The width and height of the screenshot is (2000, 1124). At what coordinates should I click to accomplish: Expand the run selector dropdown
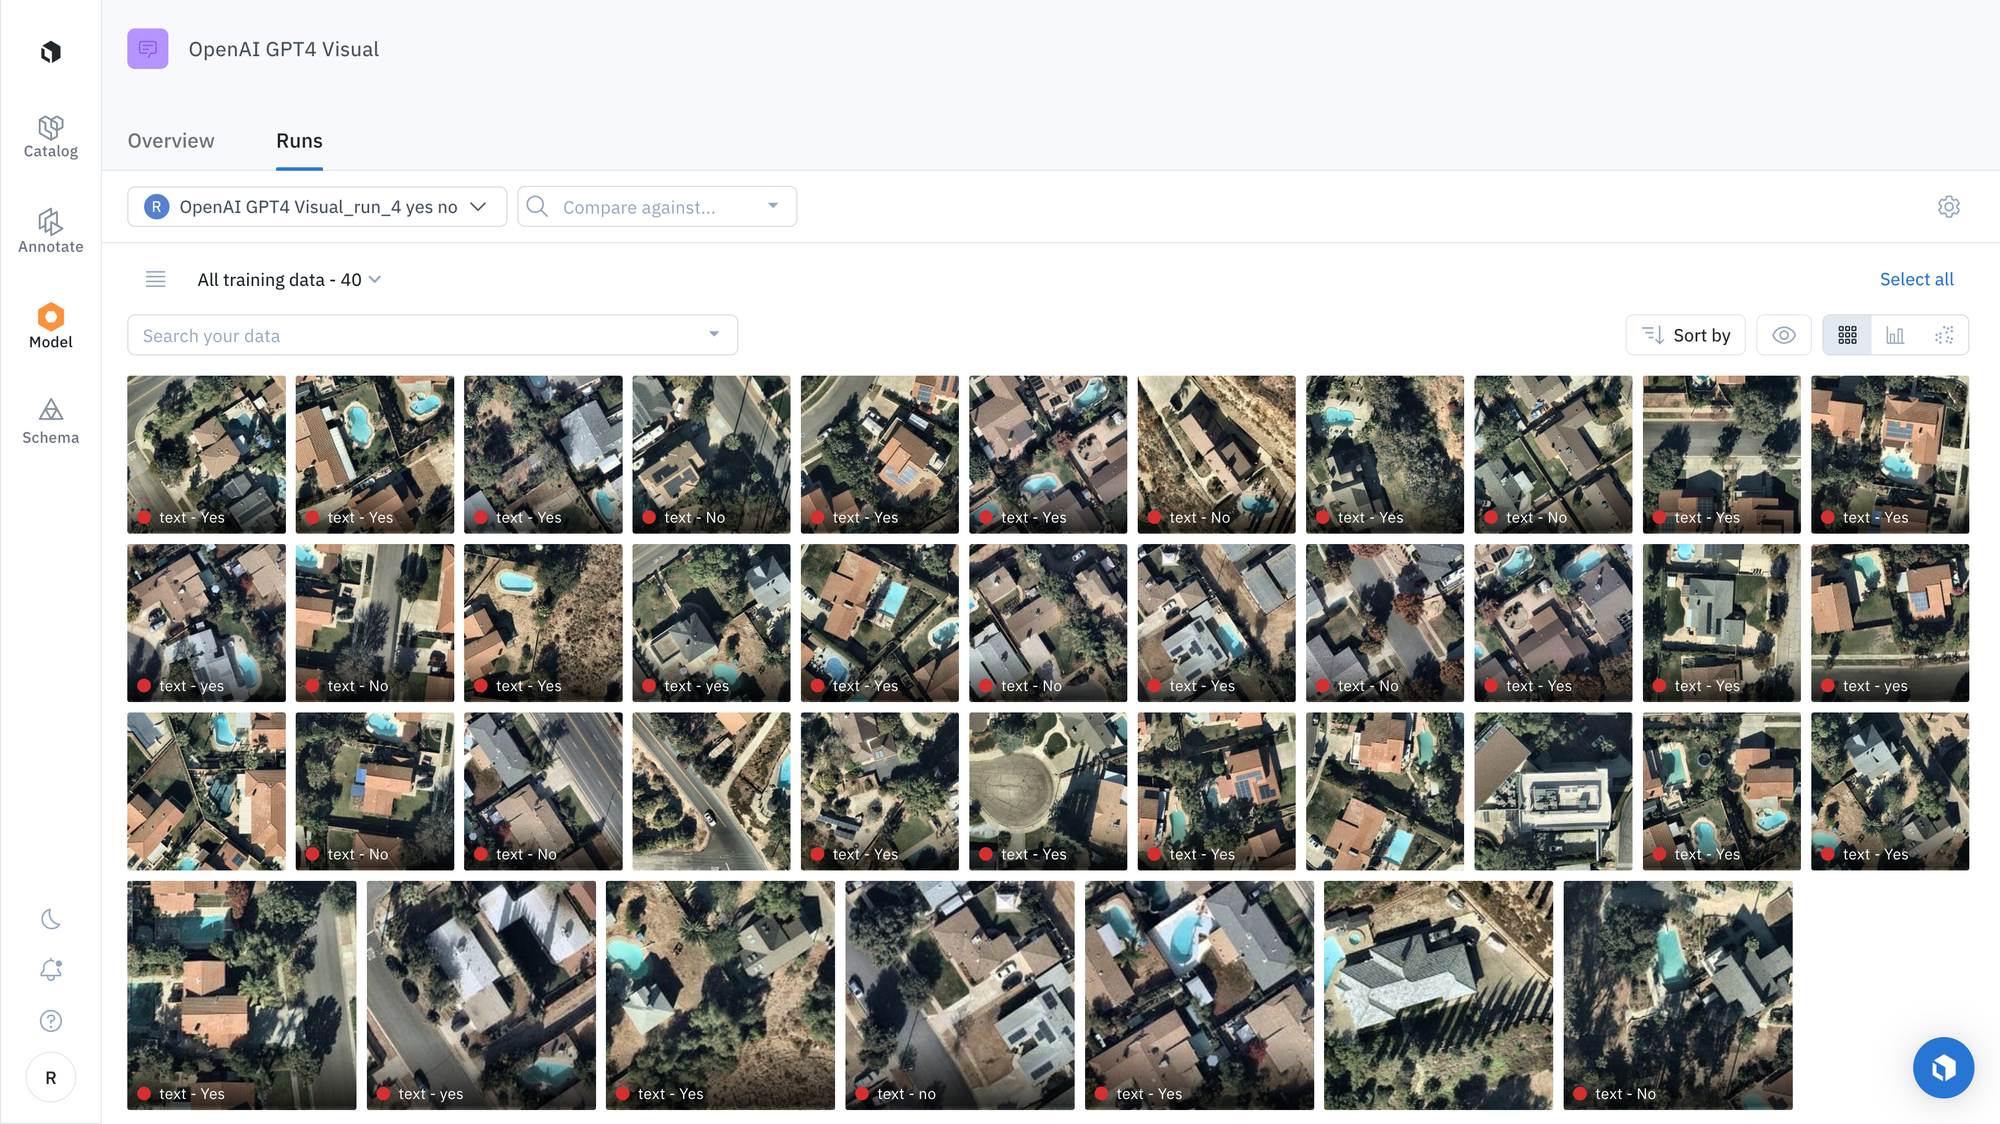click(316, 207)
